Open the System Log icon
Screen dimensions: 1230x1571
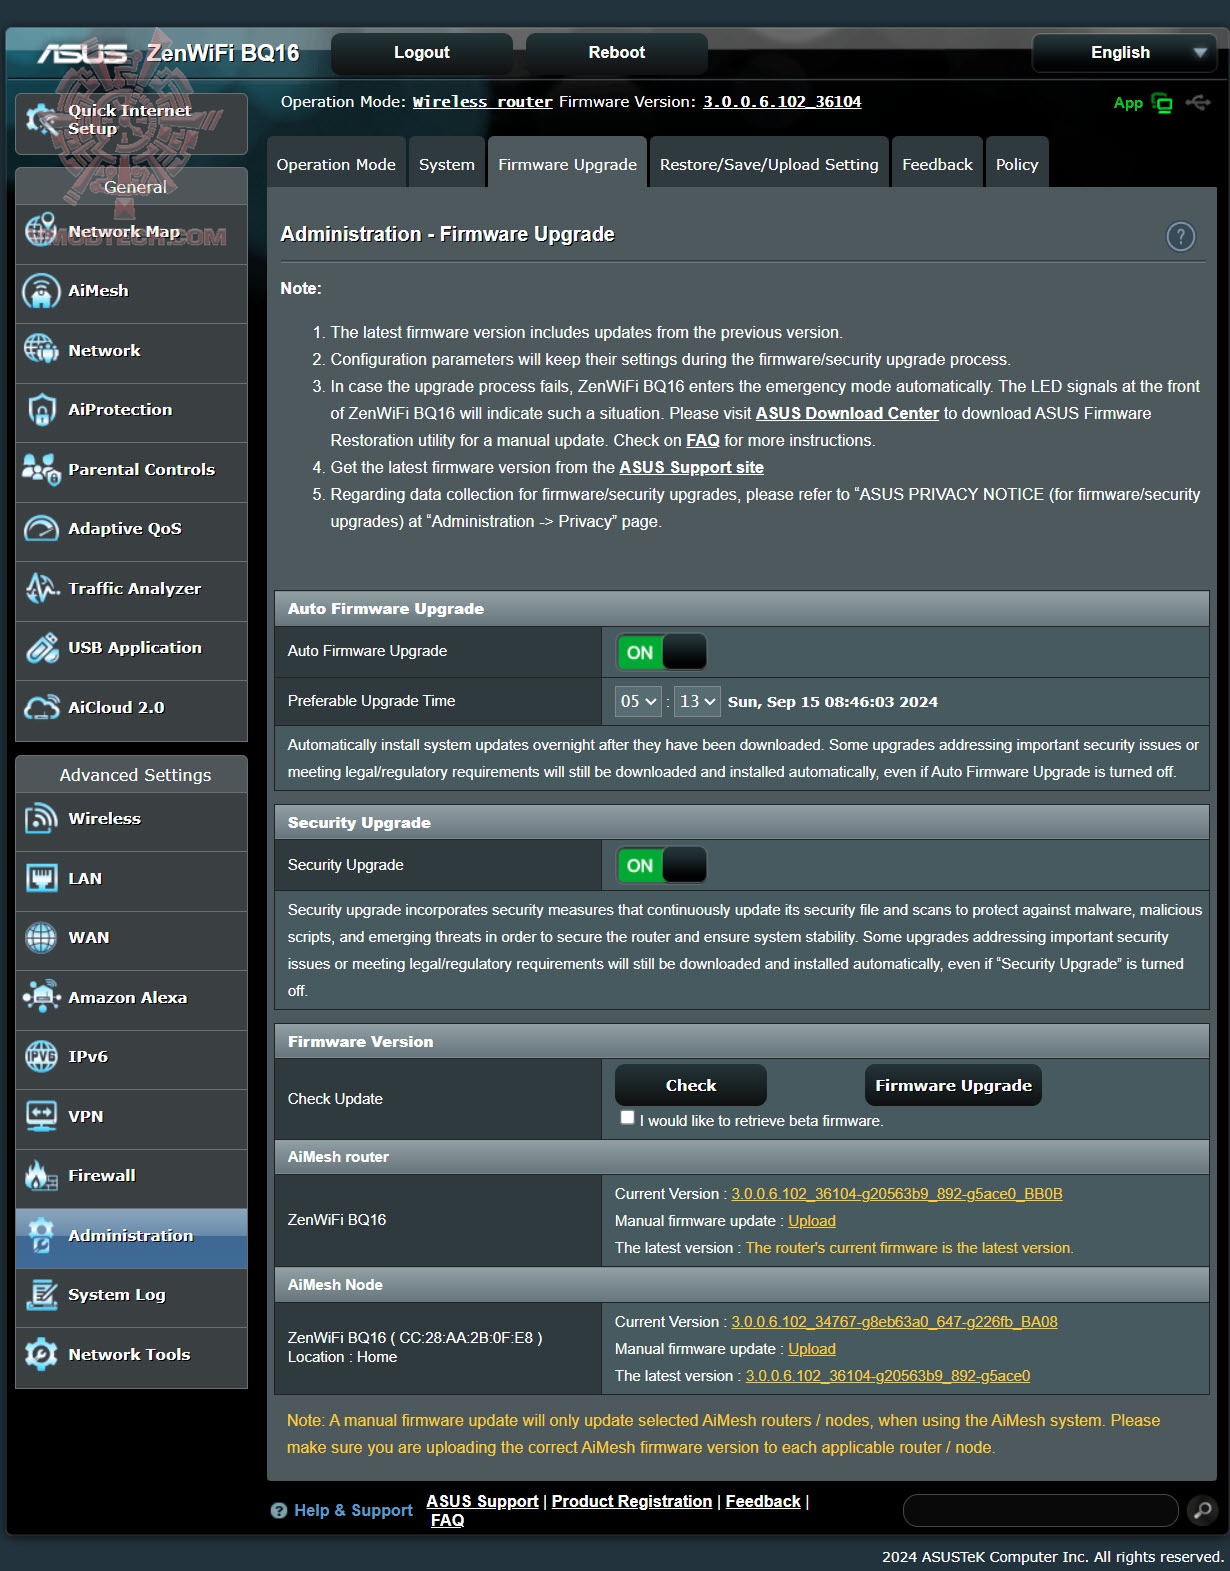pyautogui.click(x=41, y=1294)
